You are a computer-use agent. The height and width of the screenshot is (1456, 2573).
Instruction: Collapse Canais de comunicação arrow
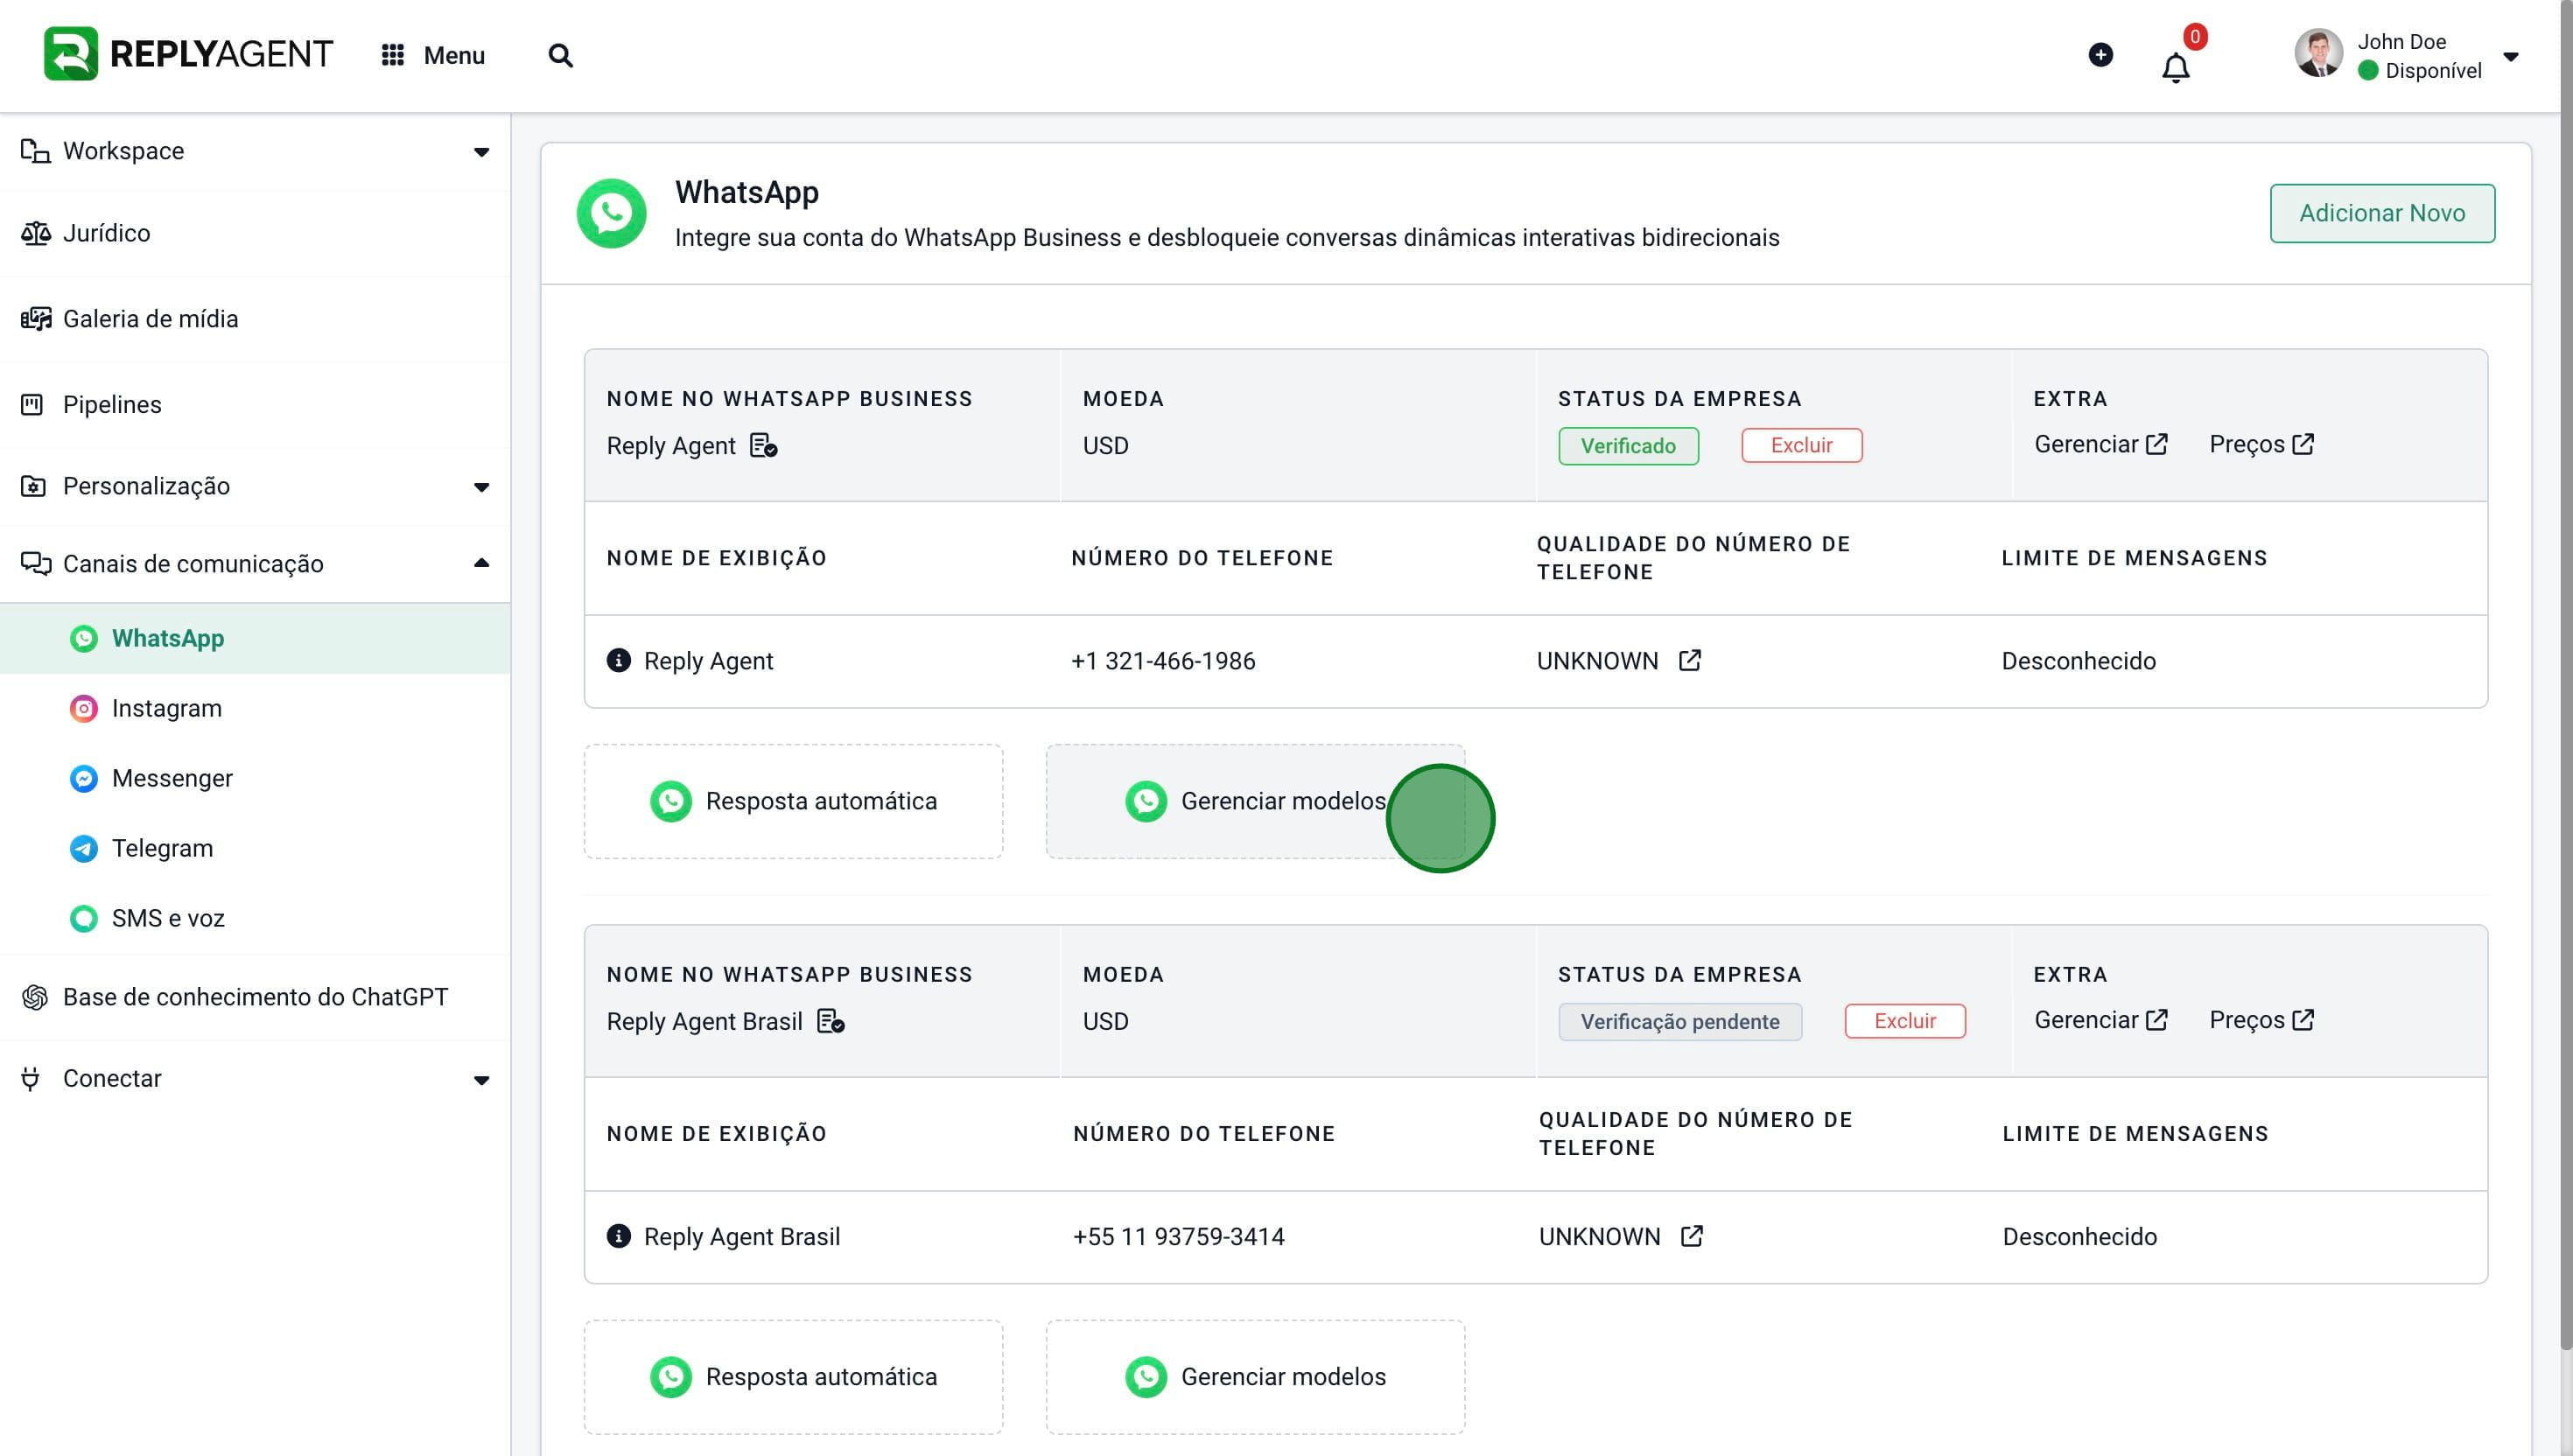click(x=482, y=563)
